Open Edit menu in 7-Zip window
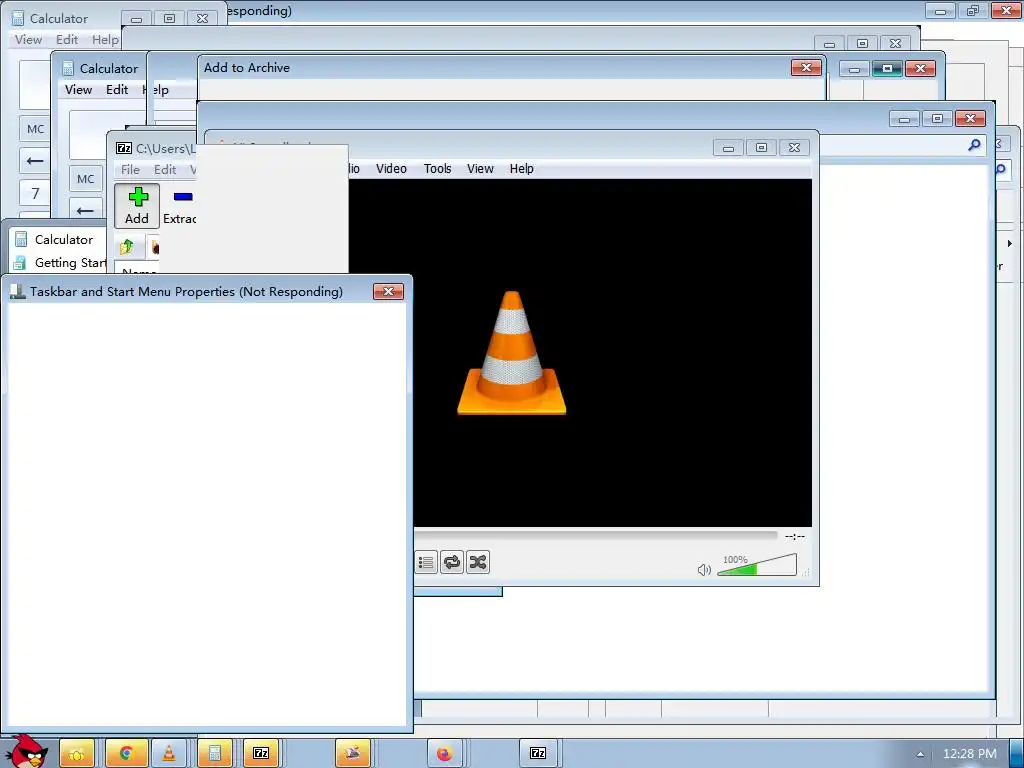 pyautogui.click(x=165, y=170)
